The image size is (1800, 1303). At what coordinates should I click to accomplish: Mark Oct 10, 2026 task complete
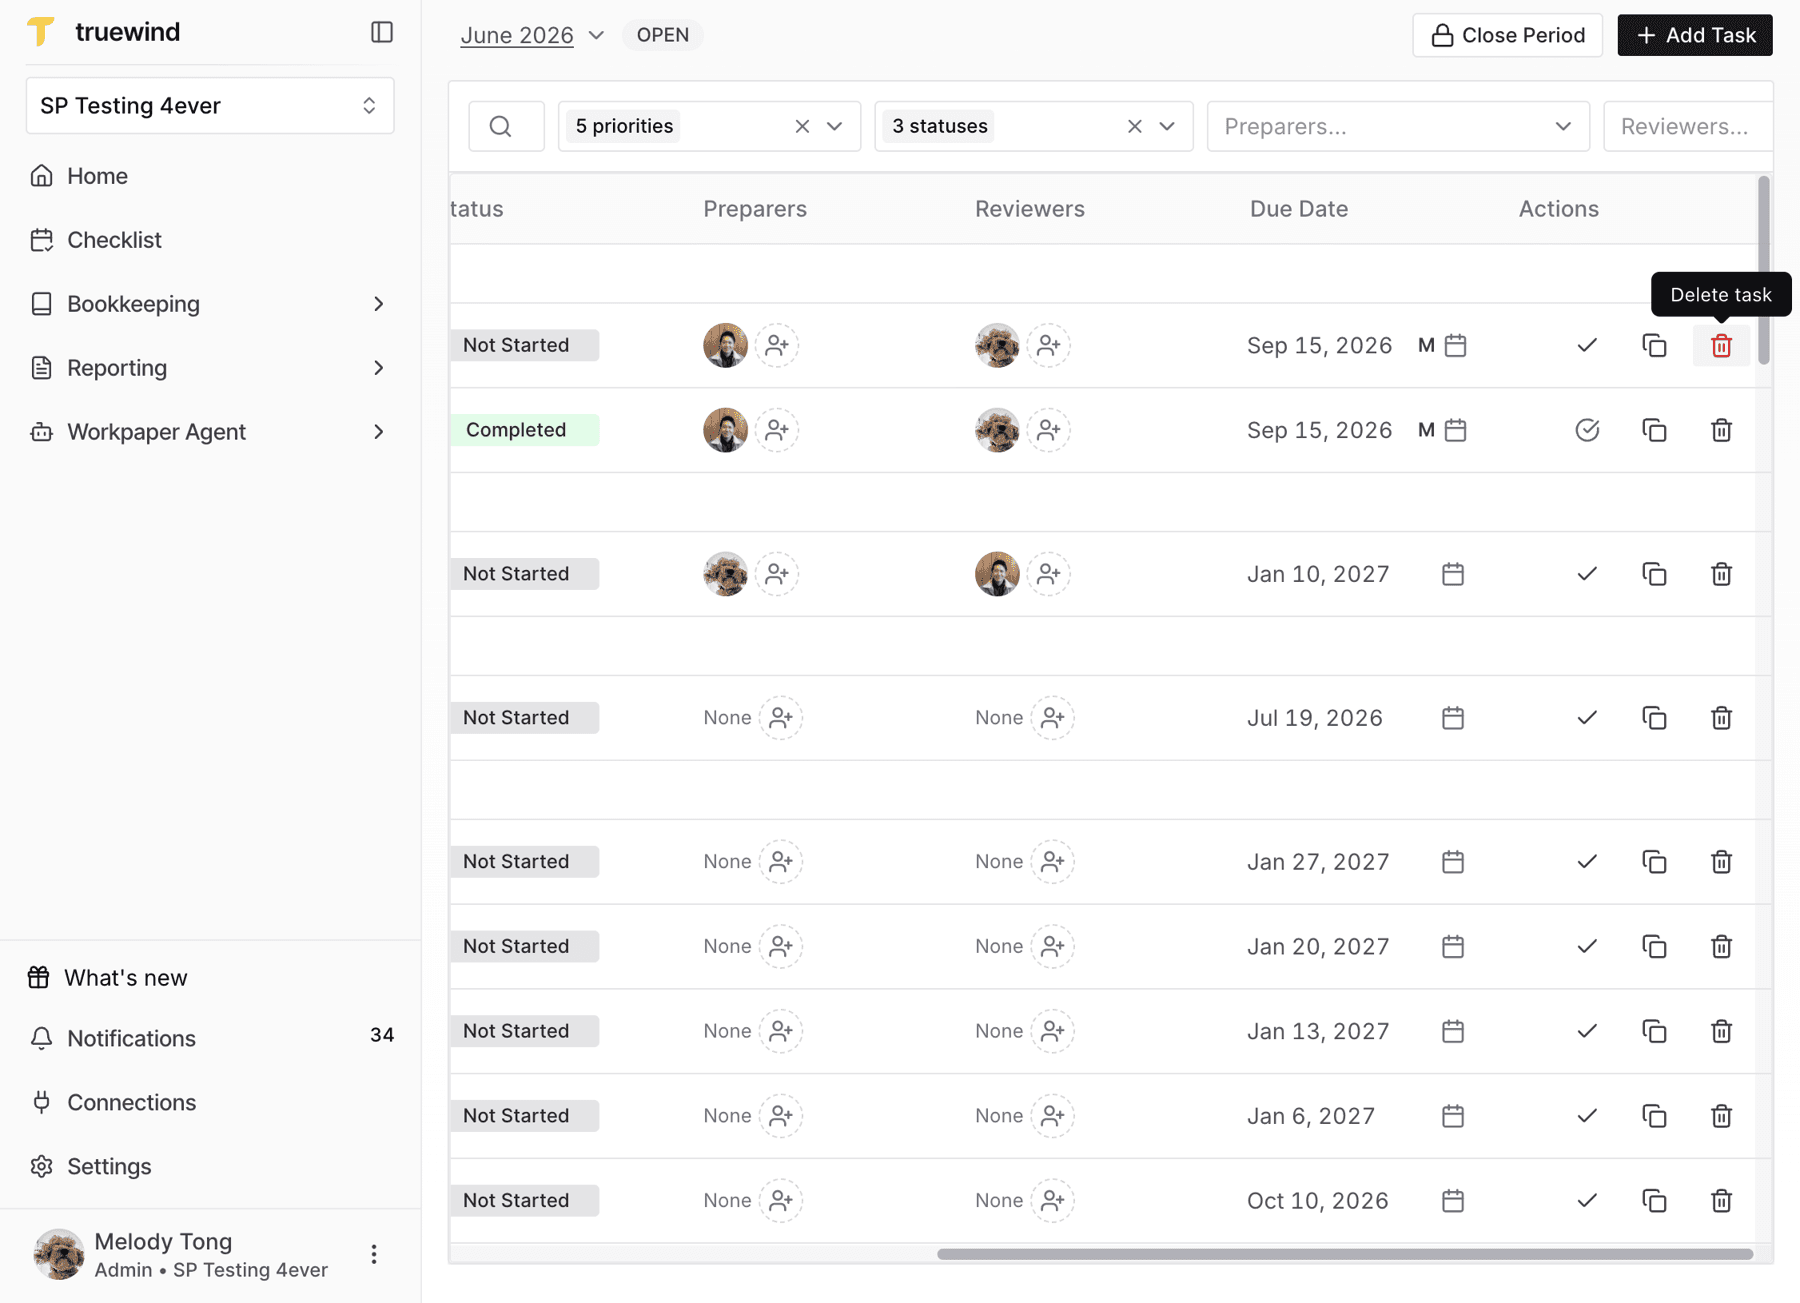click(x=1587, y=1200)
